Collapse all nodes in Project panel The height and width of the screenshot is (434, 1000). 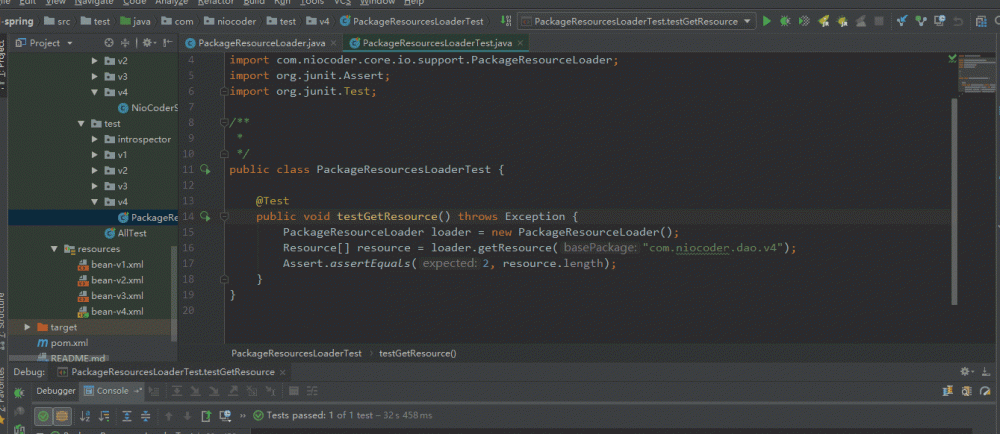(x=125, y=43)
